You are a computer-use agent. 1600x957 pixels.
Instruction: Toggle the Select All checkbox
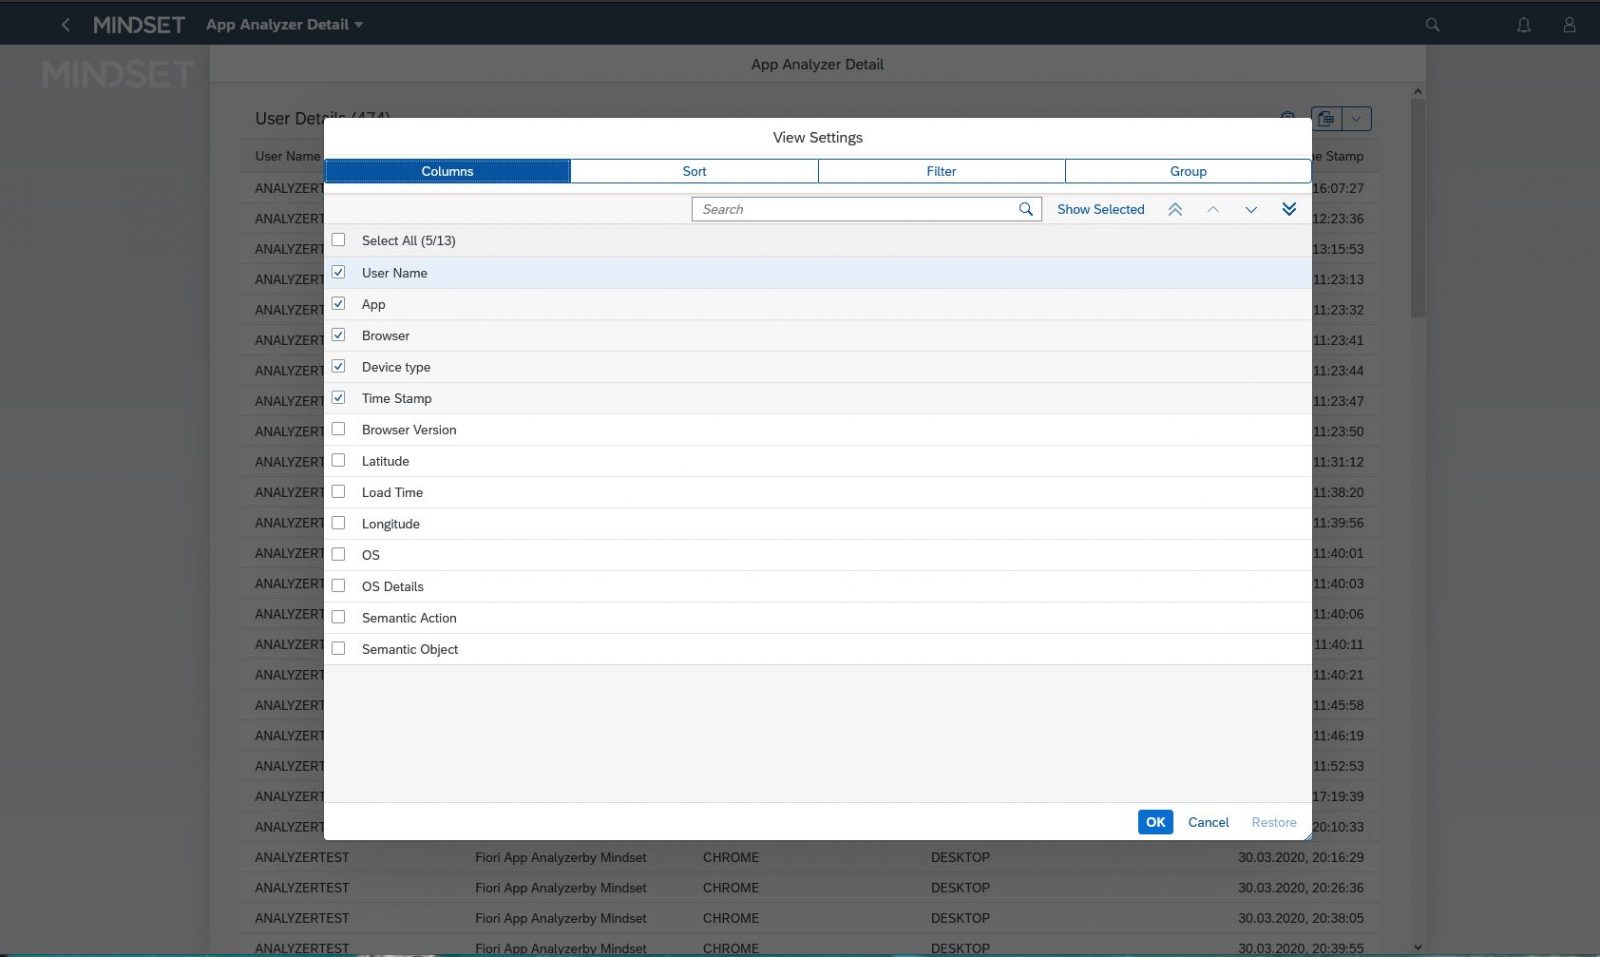point(338,240)
